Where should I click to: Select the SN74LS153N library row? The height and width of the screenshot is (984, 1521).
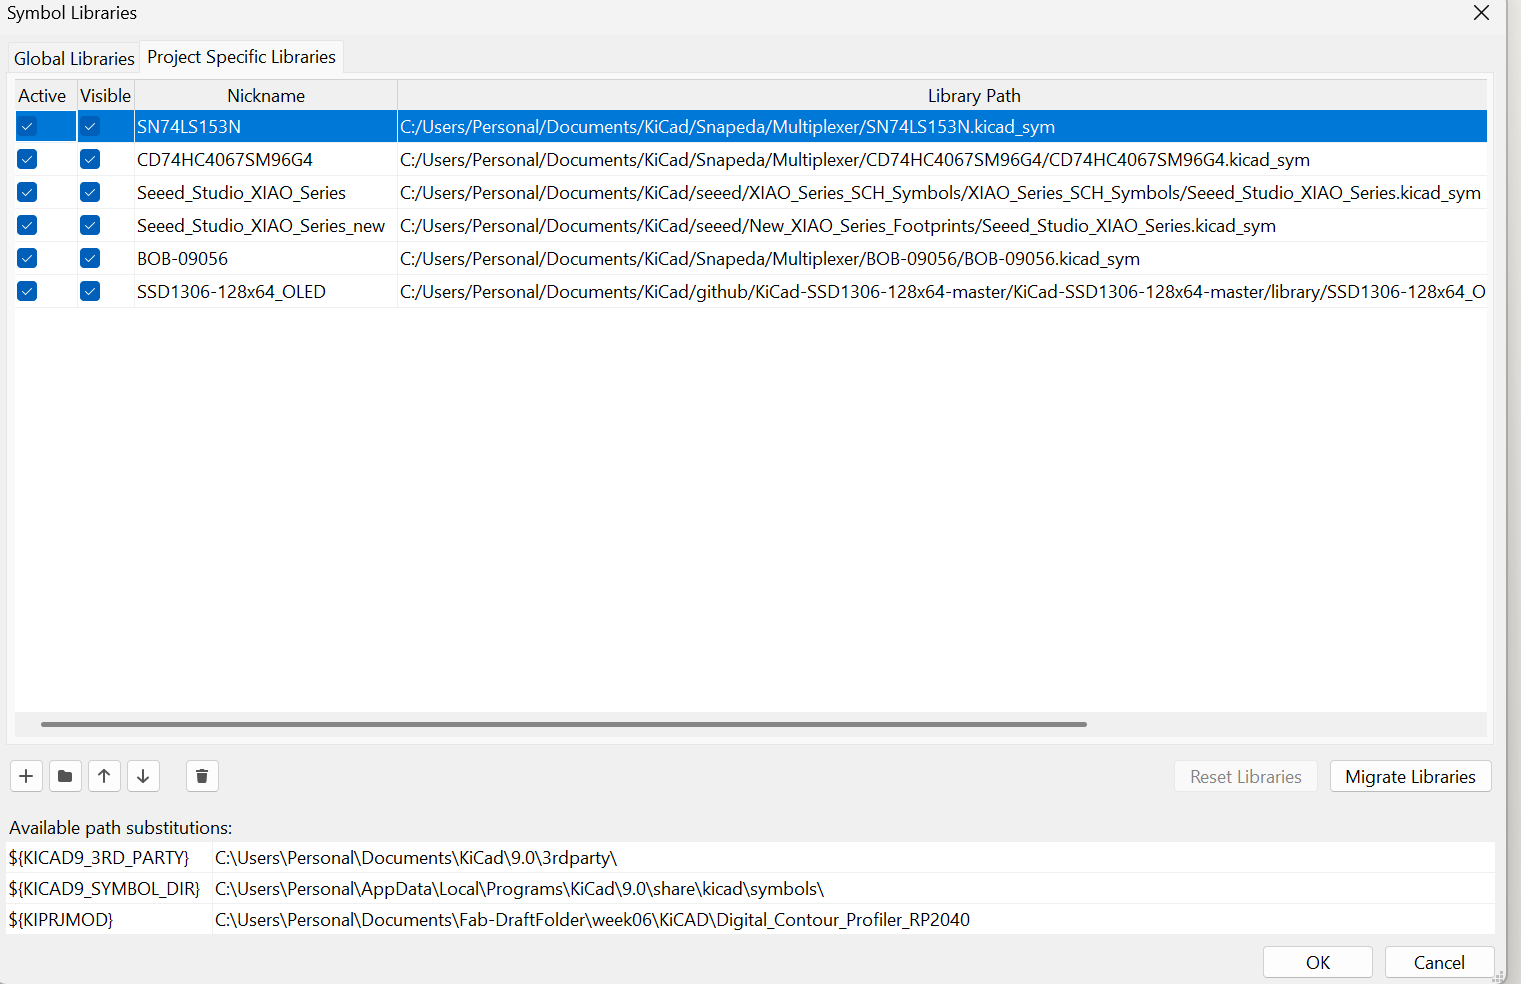pos(265,126)
